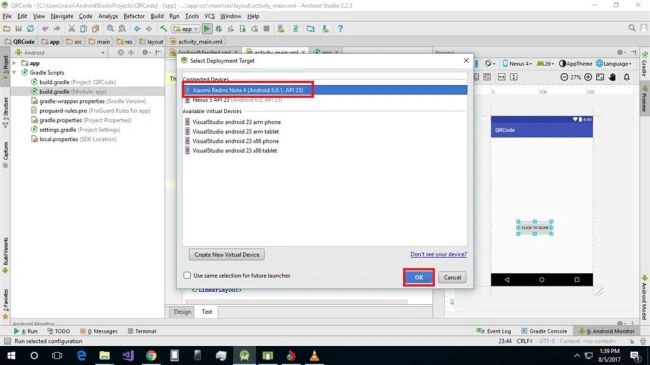The image size is (650, 365).
Task: Open the Event Log tool window
Action: [x=494, y=331]
